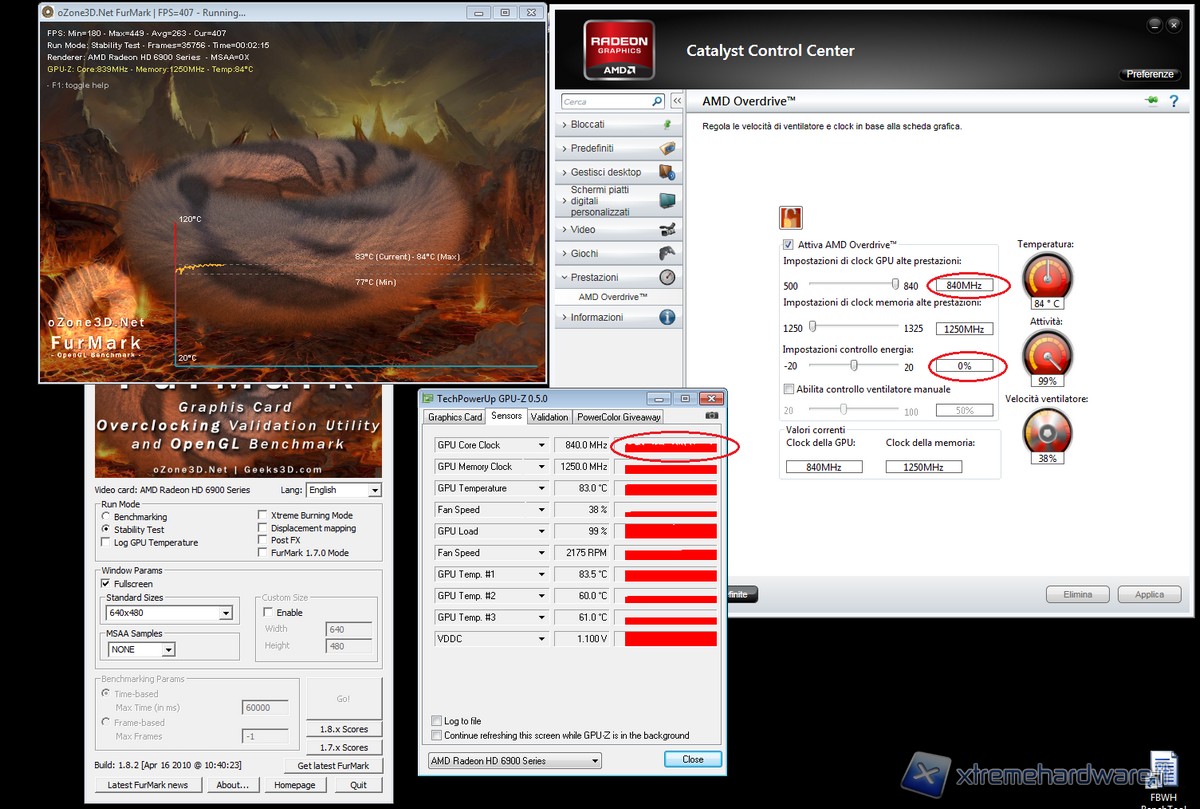1200x809 pixels.
Task: Select the Benchmarking run mode radio button
Action: [x=106, y=517]
